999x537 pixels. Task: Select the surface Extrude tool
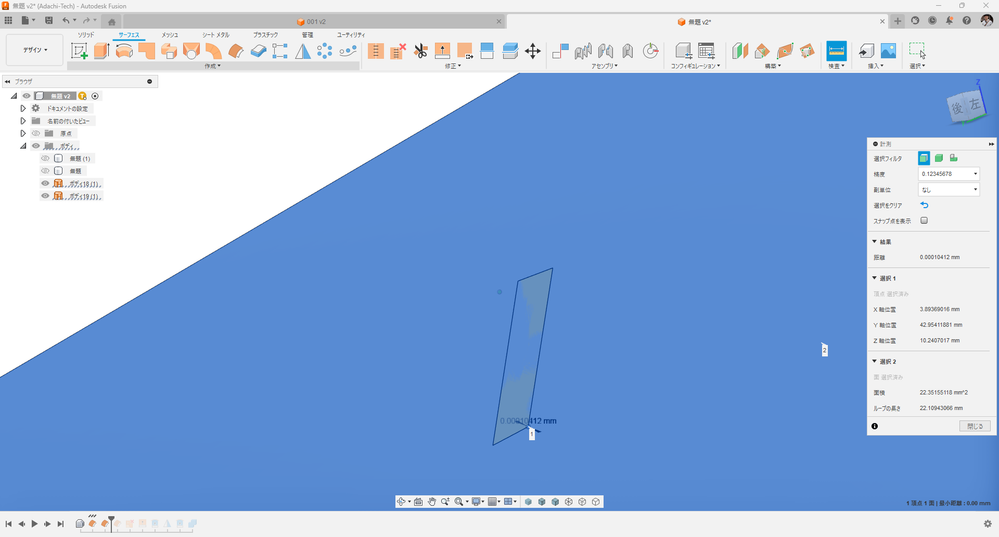[x=102, y=51]
